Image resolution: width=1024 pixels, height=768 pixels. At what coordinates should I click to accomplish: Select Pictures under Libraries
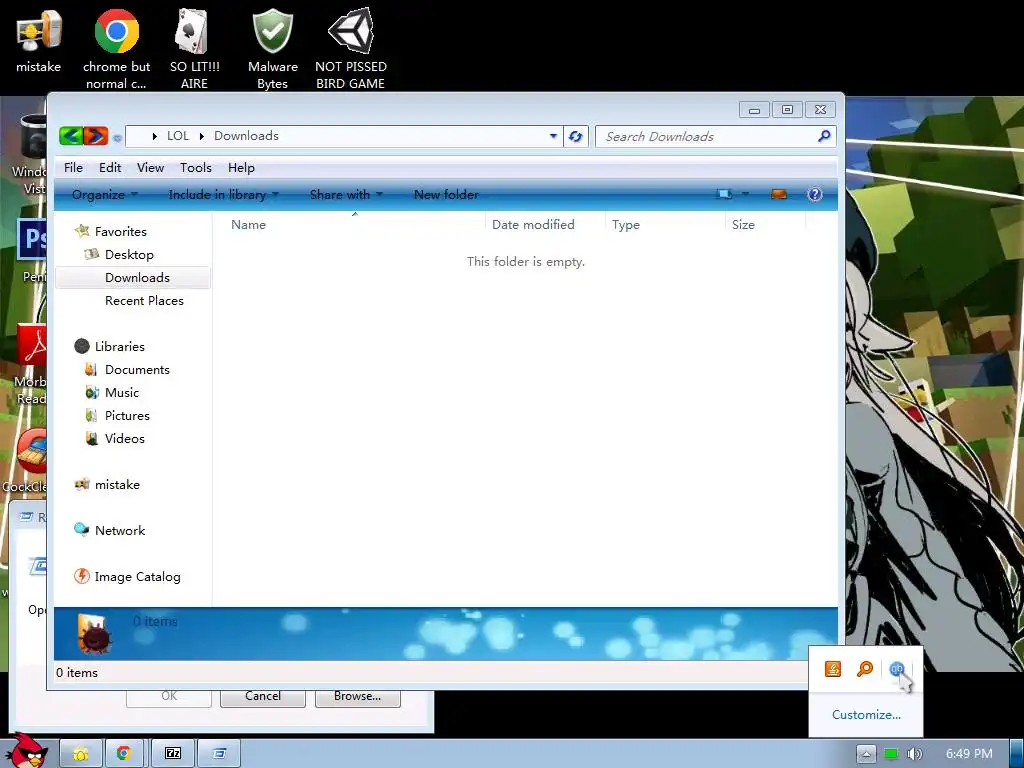(x=127, y=415)
